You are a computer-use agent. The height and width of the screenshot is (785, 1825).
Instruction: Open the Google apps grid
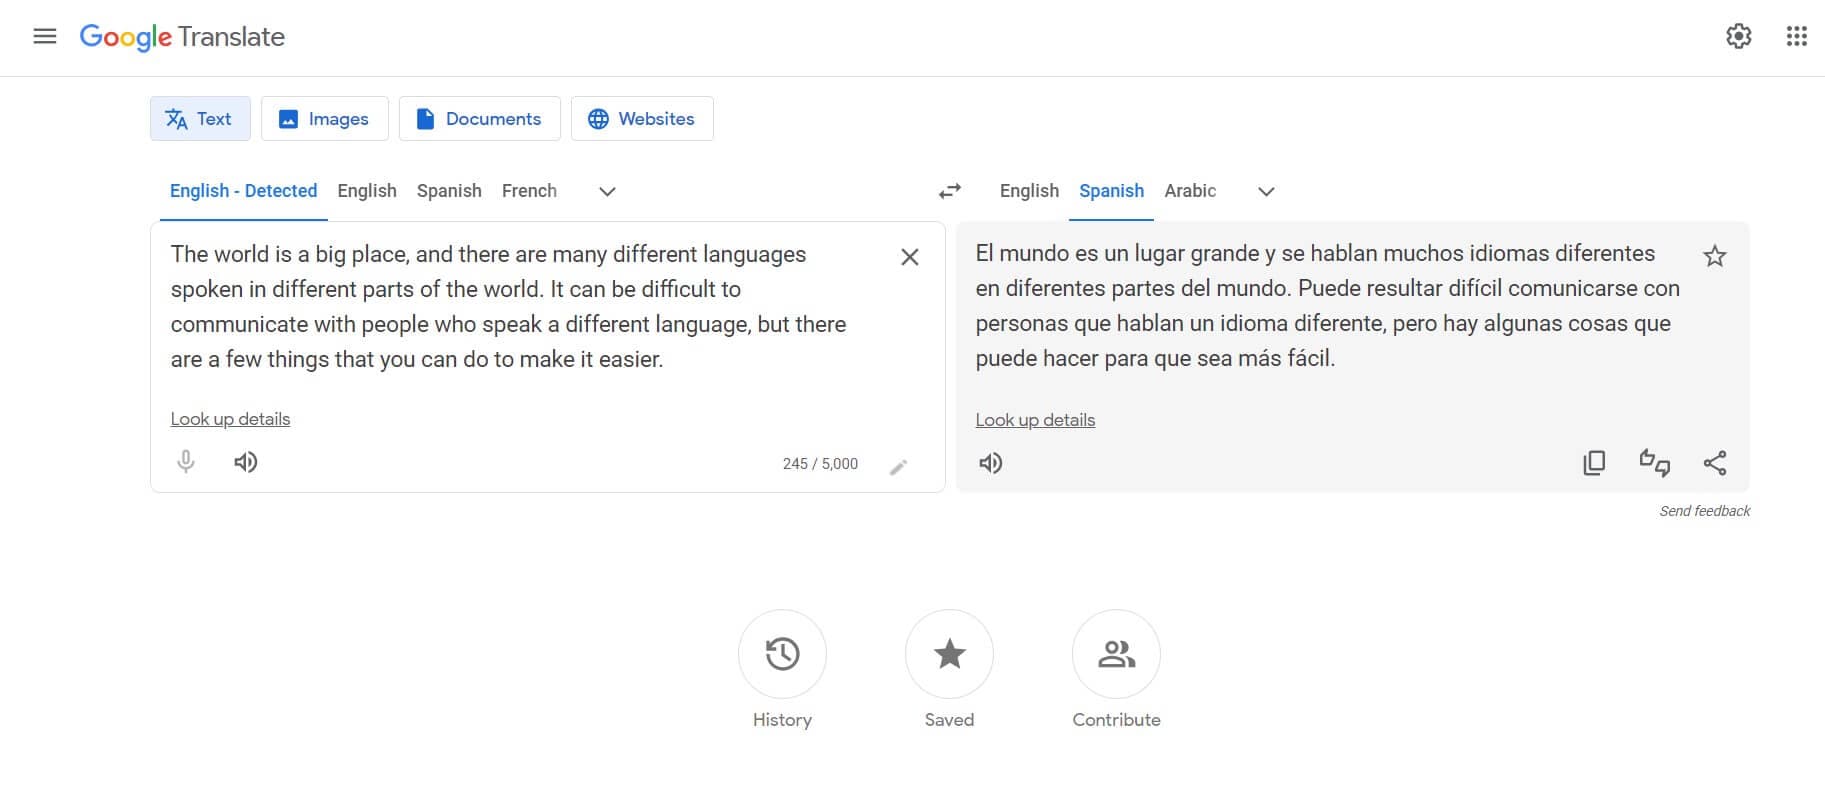pos(1797,37)
